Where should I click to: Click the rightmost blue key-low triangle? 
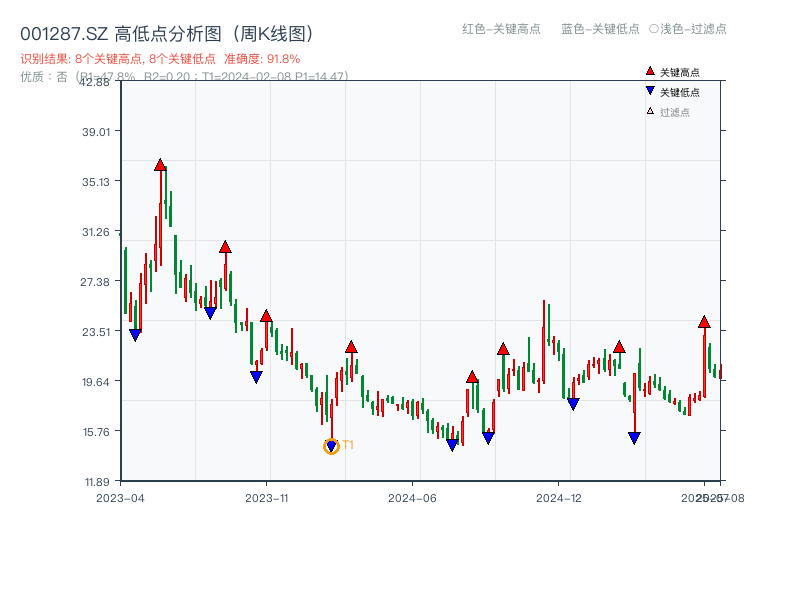(634, 438)
